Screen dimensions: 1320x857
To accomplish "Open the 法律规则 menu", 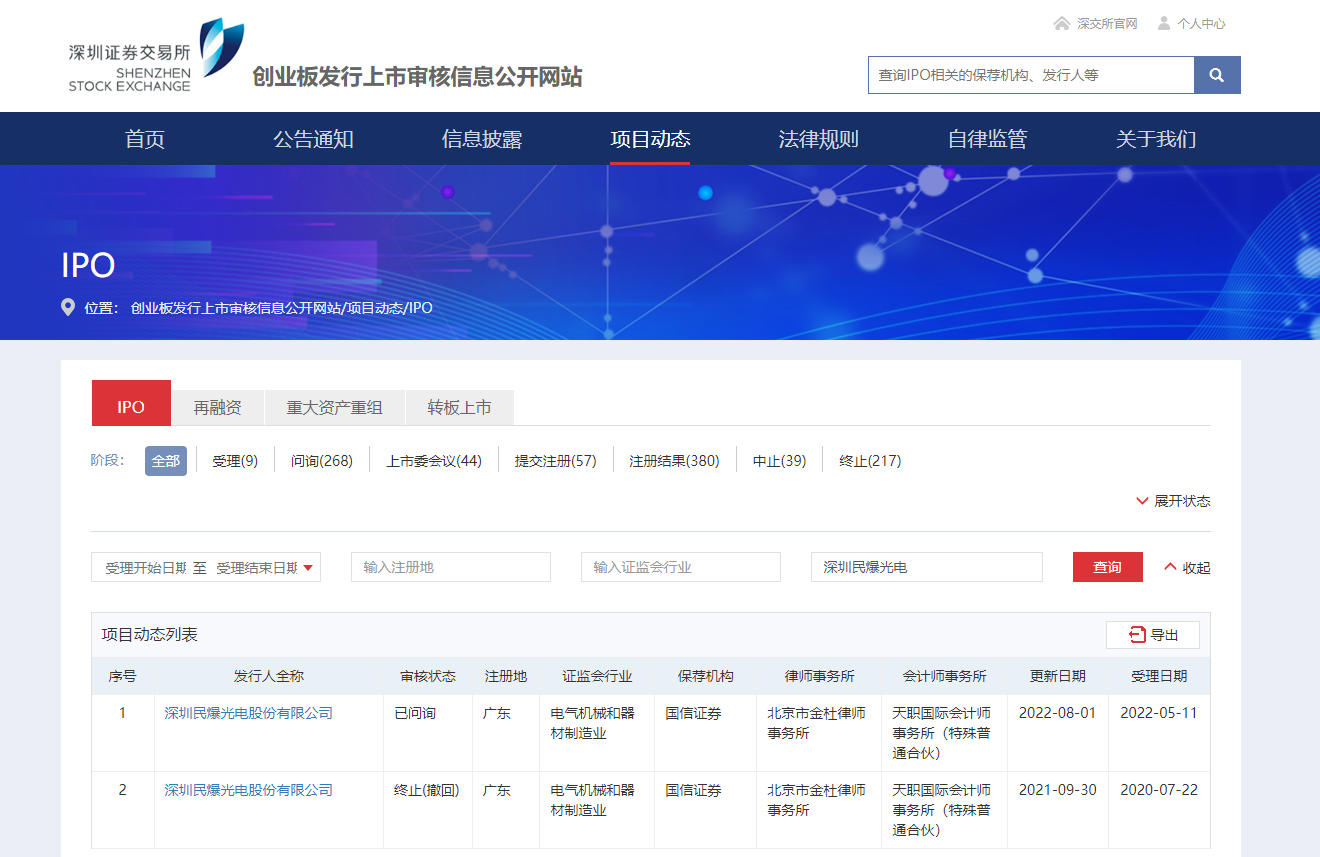I will coord(819,139).
